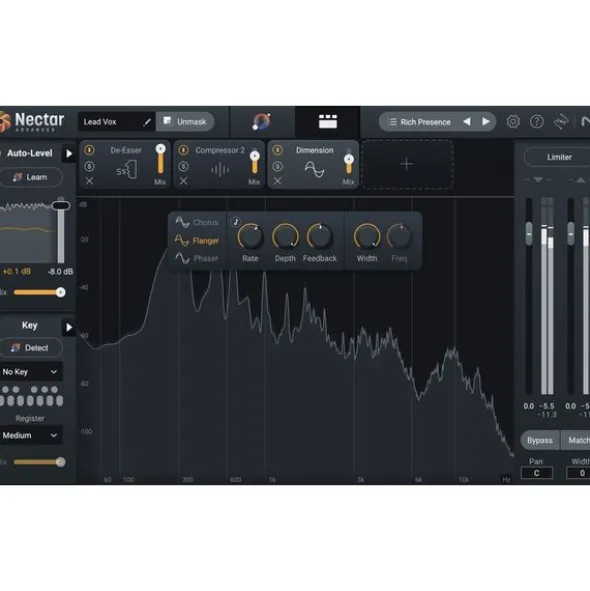
Task: Solo the De-Esser module
Action: tap(89, 166)
